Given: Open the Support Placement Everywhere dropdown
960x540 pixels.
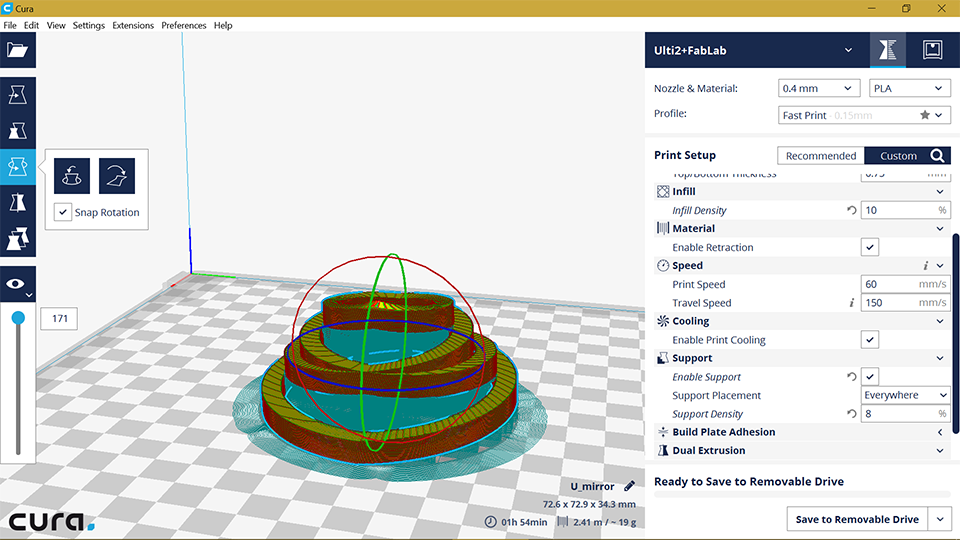Looking at the screenshot, I should pos(906,395).
